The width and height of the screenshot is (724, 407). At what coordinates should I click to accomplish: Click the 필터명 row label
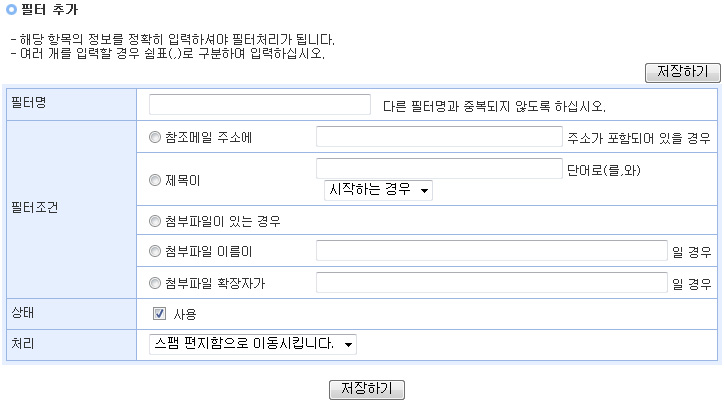click(x=27, y=104)
